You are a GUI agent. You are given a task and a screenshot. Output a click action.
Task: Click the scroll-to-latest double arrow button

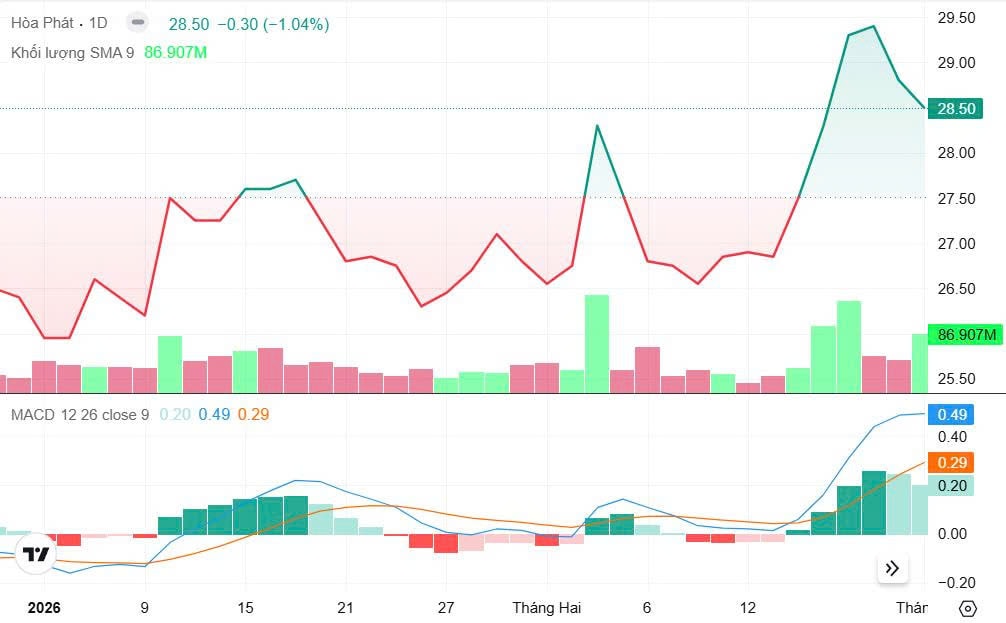click(893, 569)
